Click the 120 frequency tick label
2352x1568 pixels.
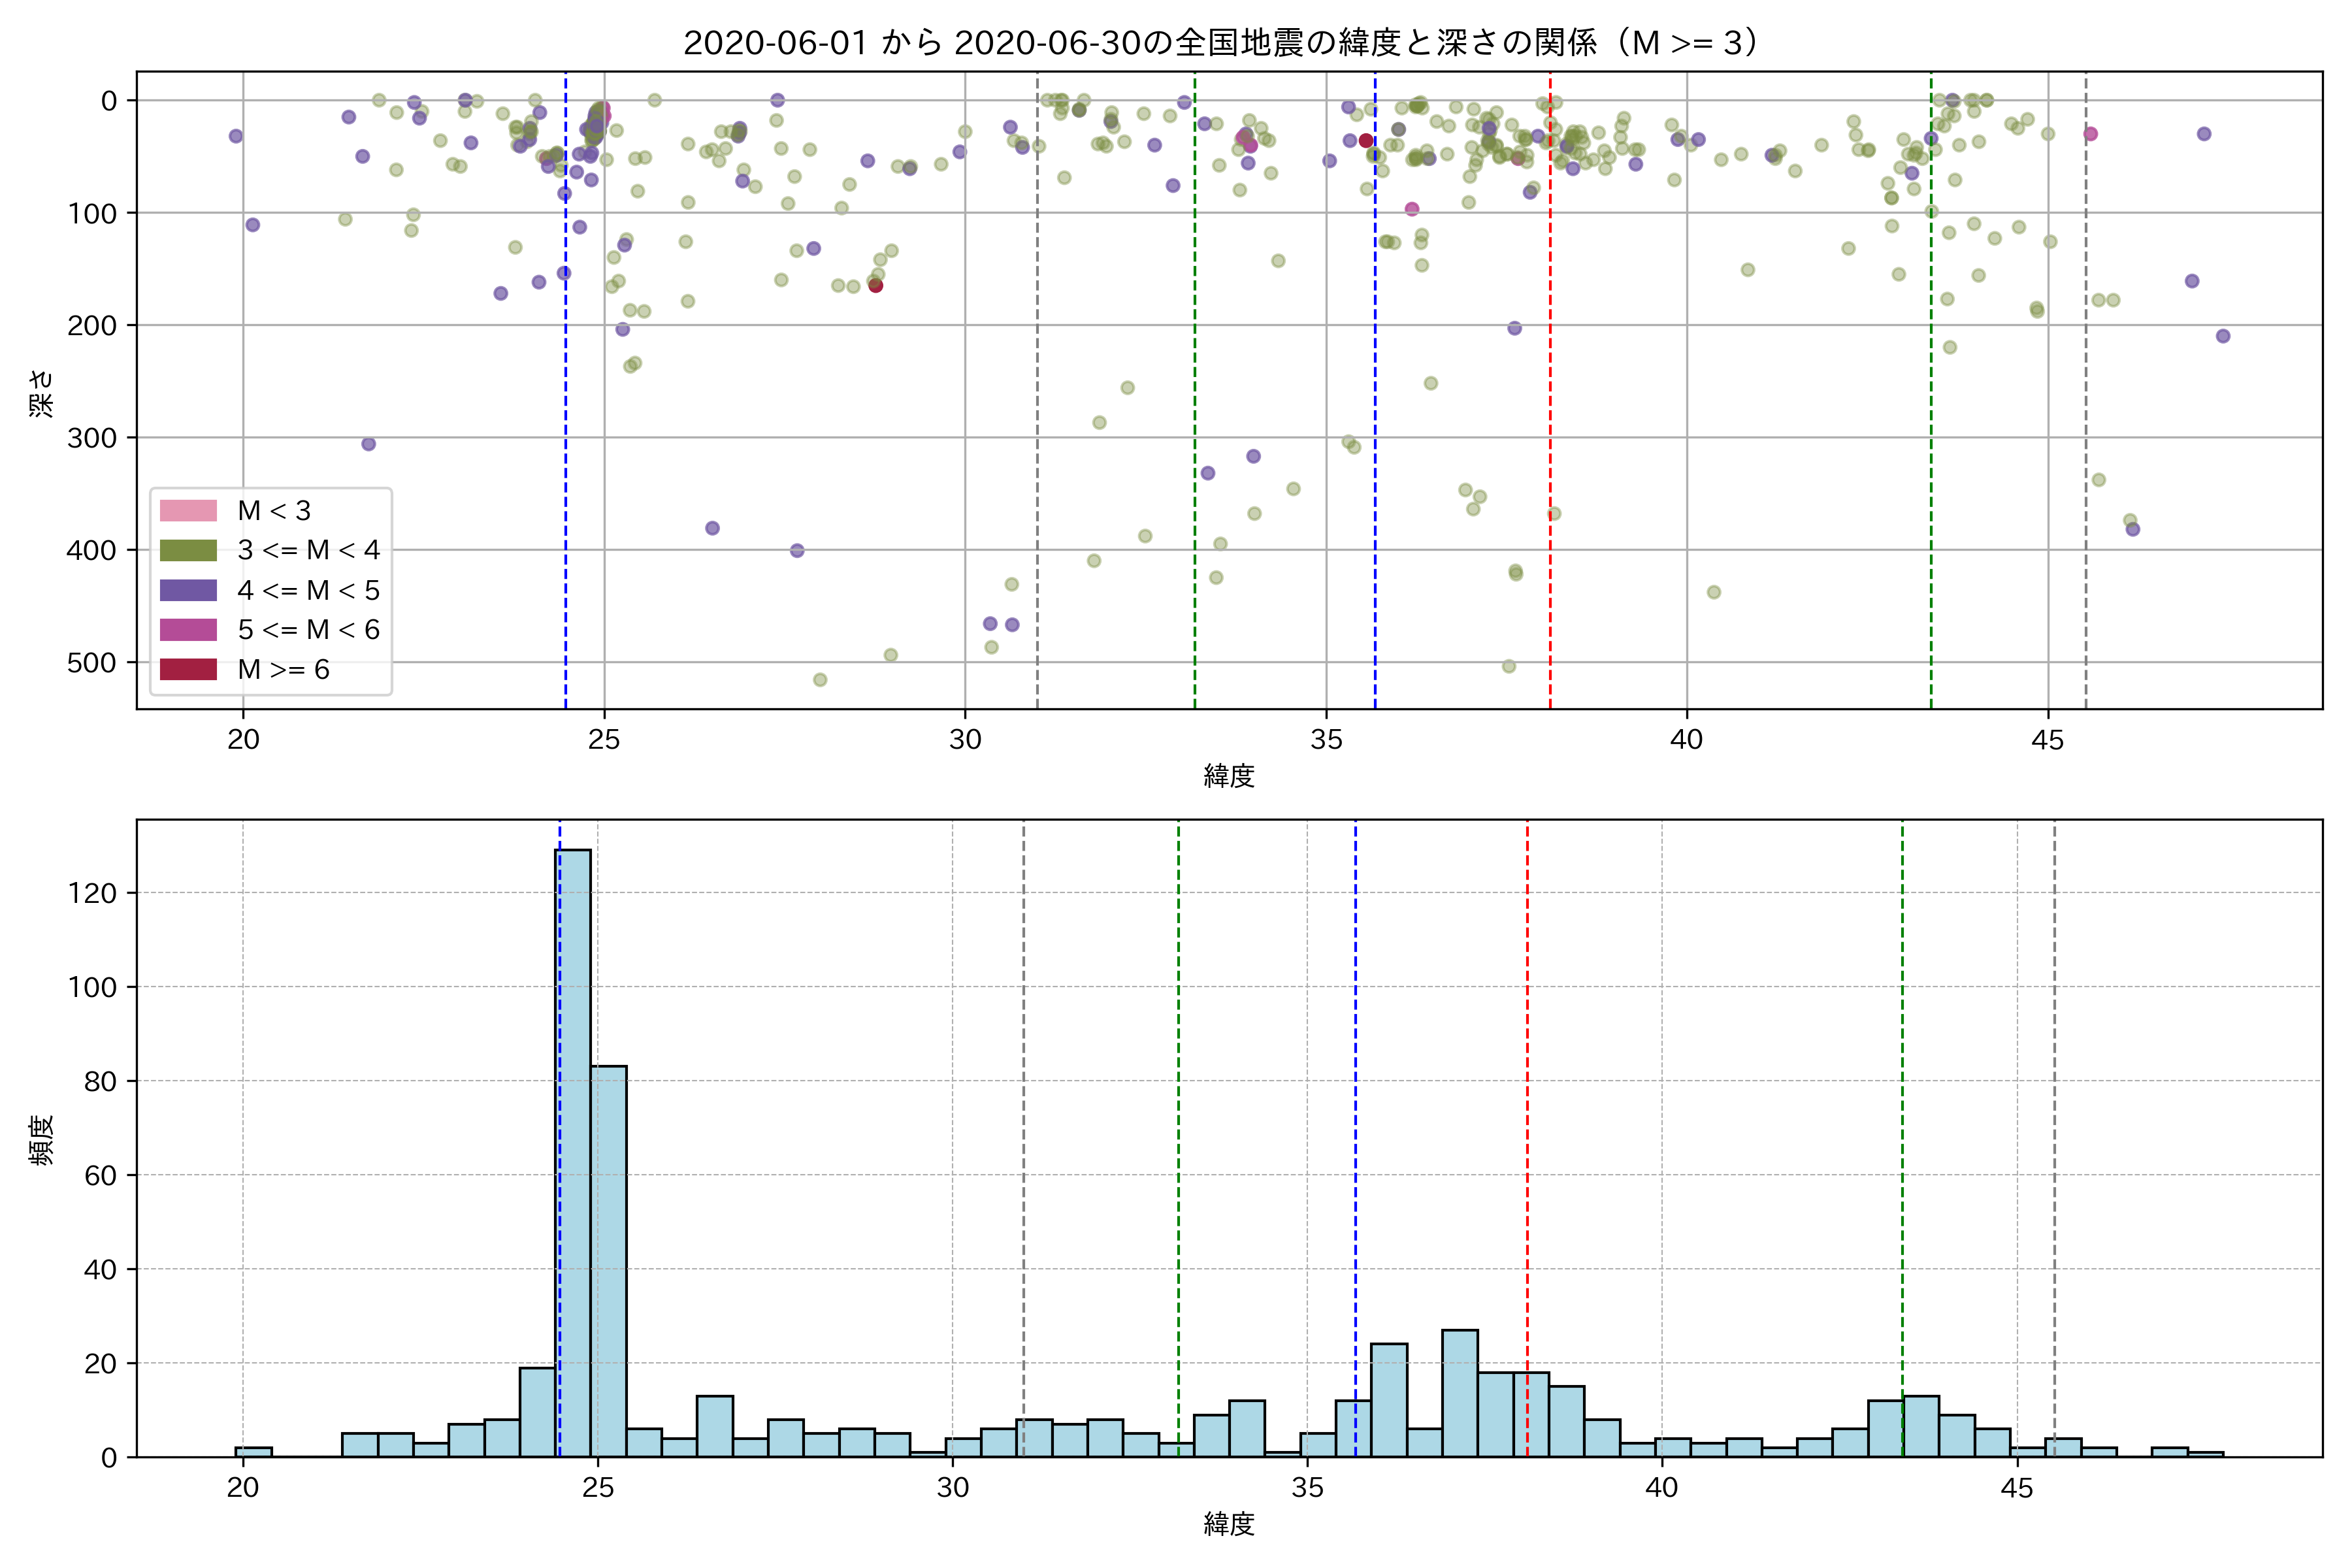(92, 893)
